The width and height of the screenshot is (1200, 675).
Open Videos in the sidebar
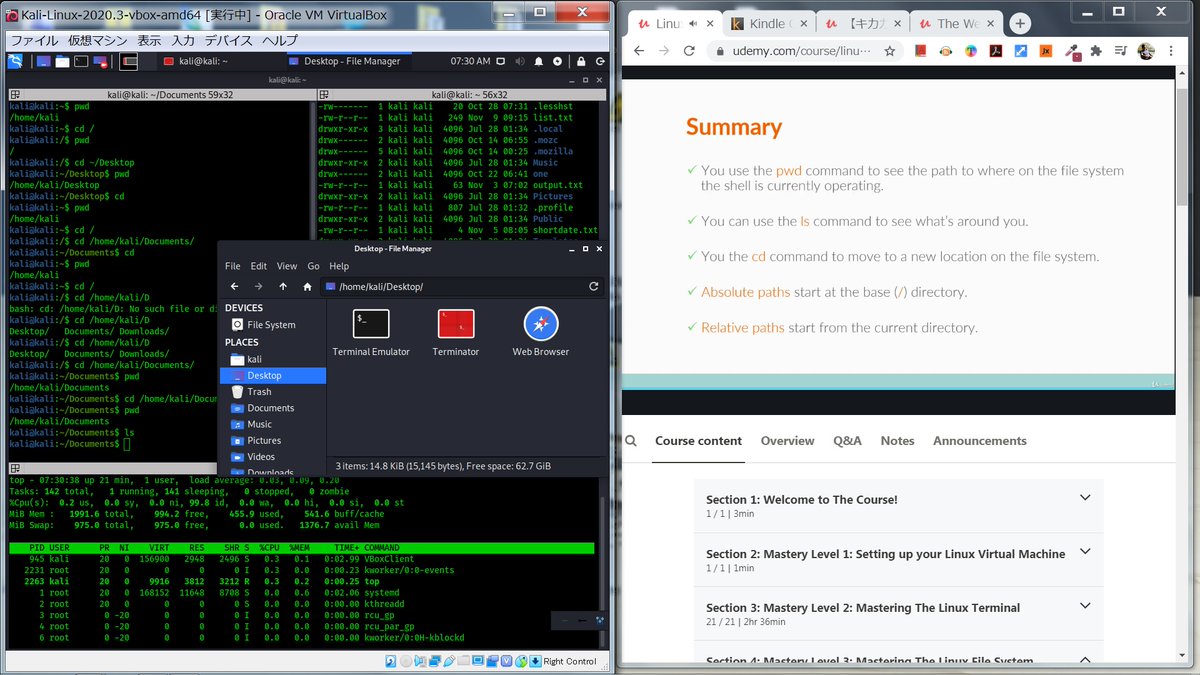pyautogui.click(x=272, y=457)
